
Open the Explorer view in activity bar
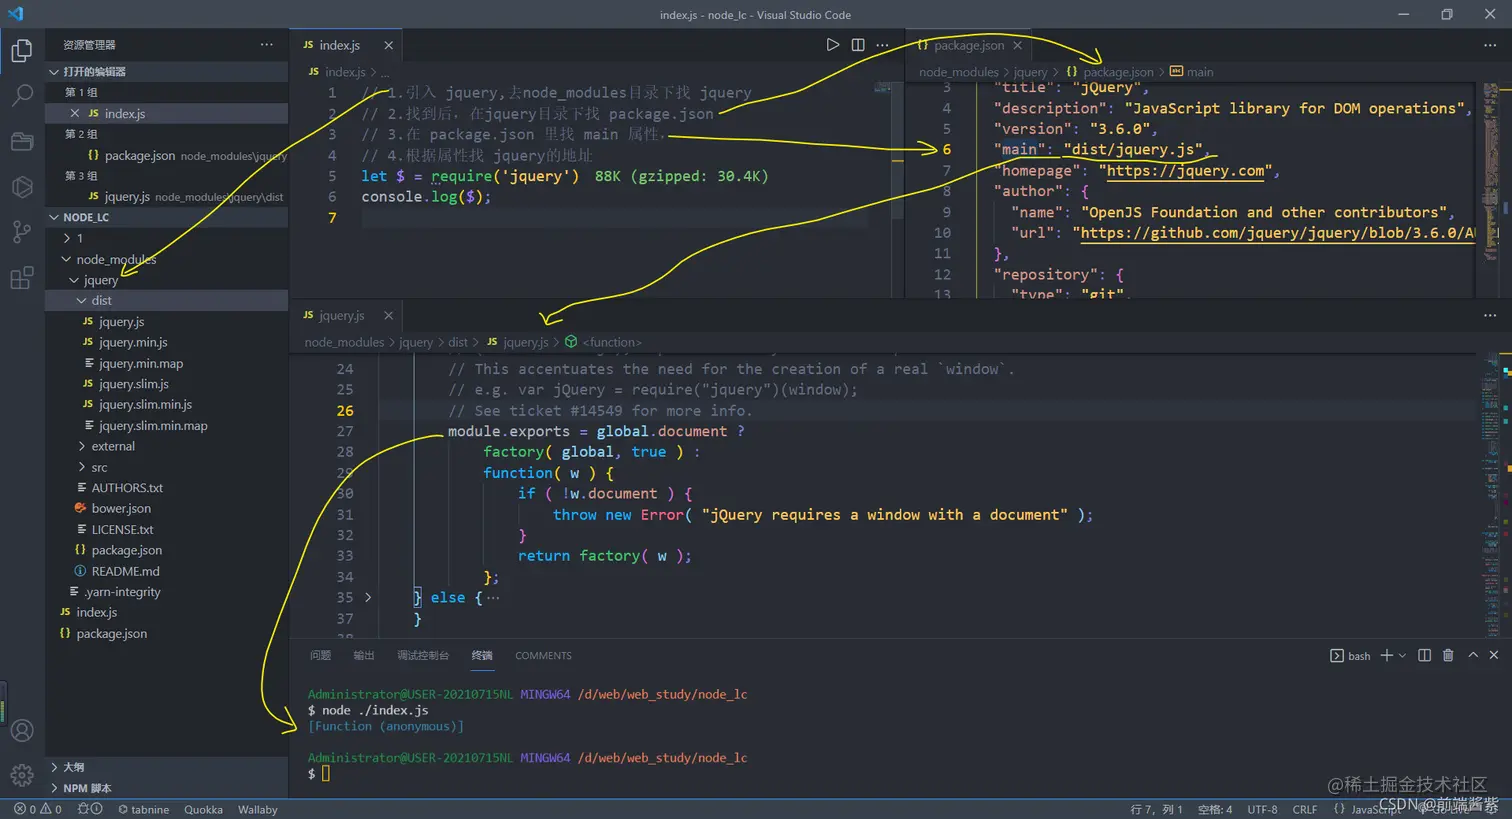[22, 50]
